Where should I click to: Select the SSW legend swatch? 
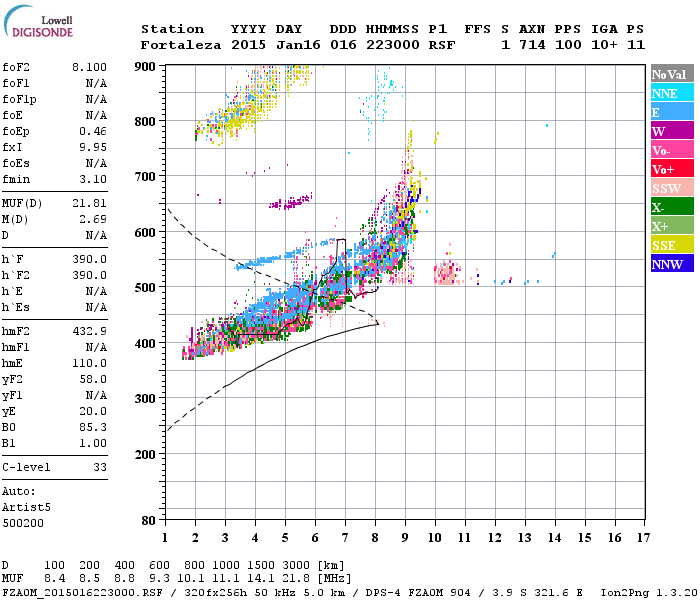tap(672, 188)
